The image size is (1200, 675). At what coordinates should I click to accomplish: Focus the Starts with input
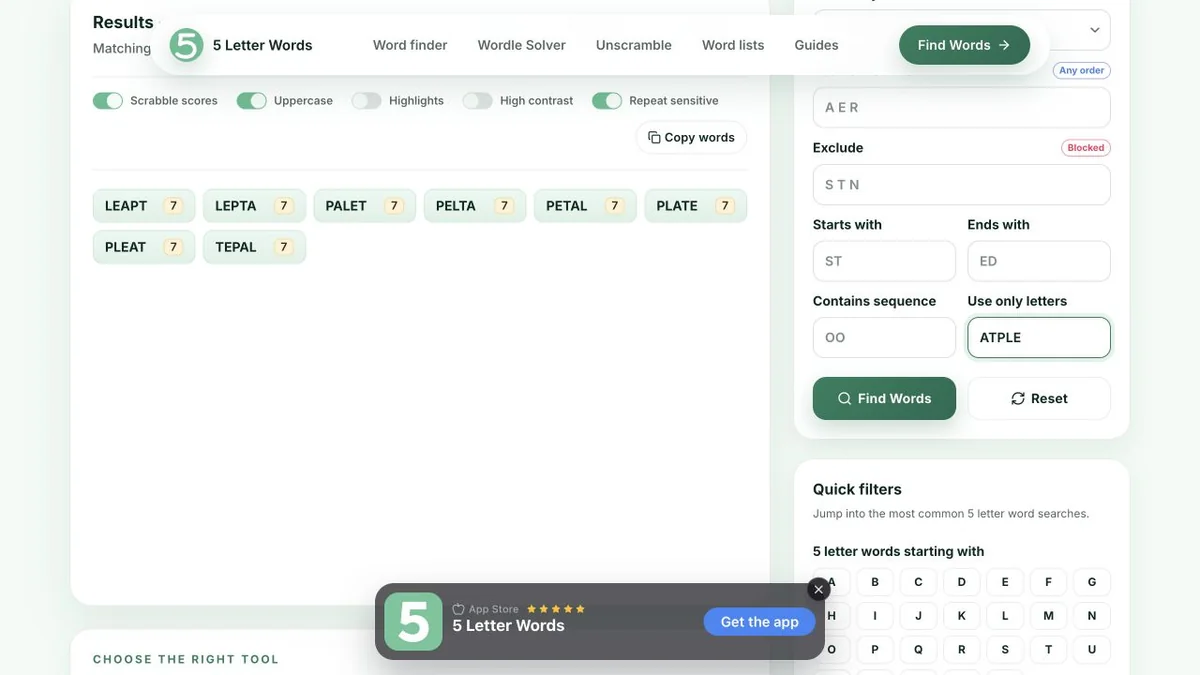[x=884, y=261]
